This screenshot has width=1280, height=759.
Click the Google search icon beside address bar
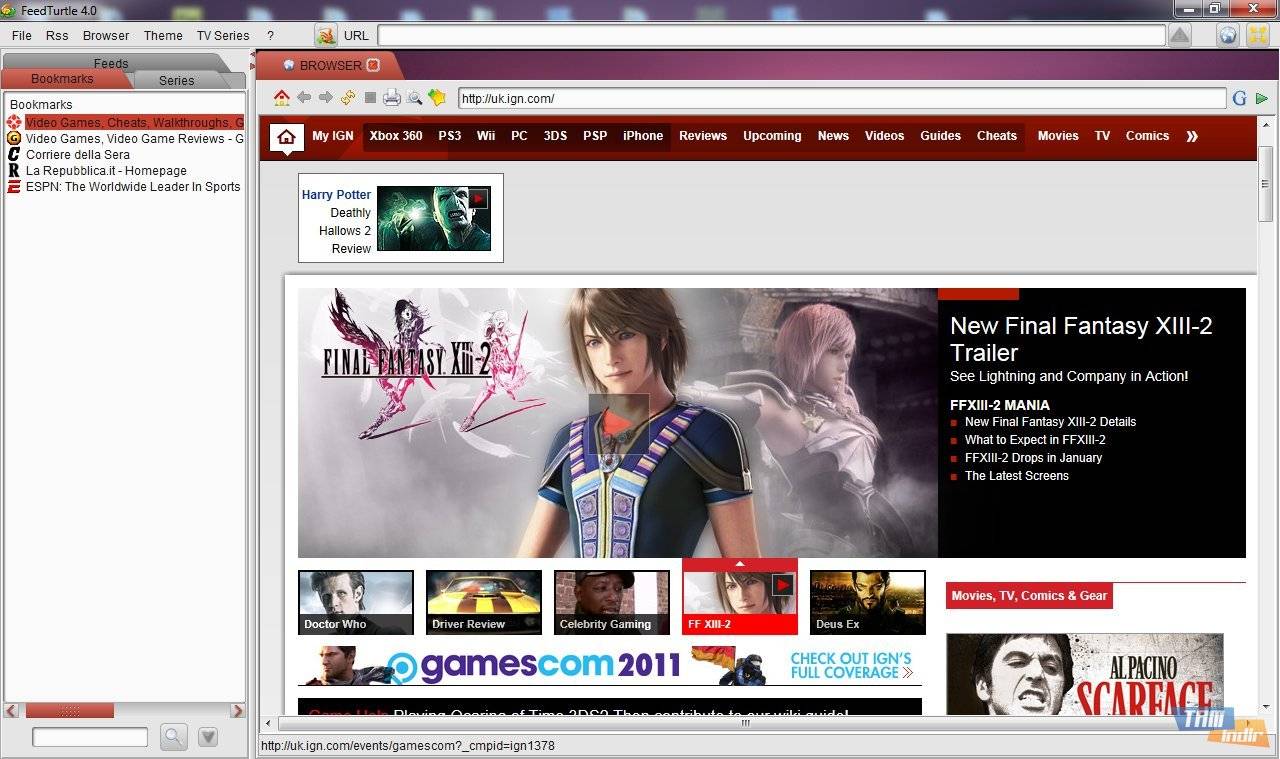1240,98
